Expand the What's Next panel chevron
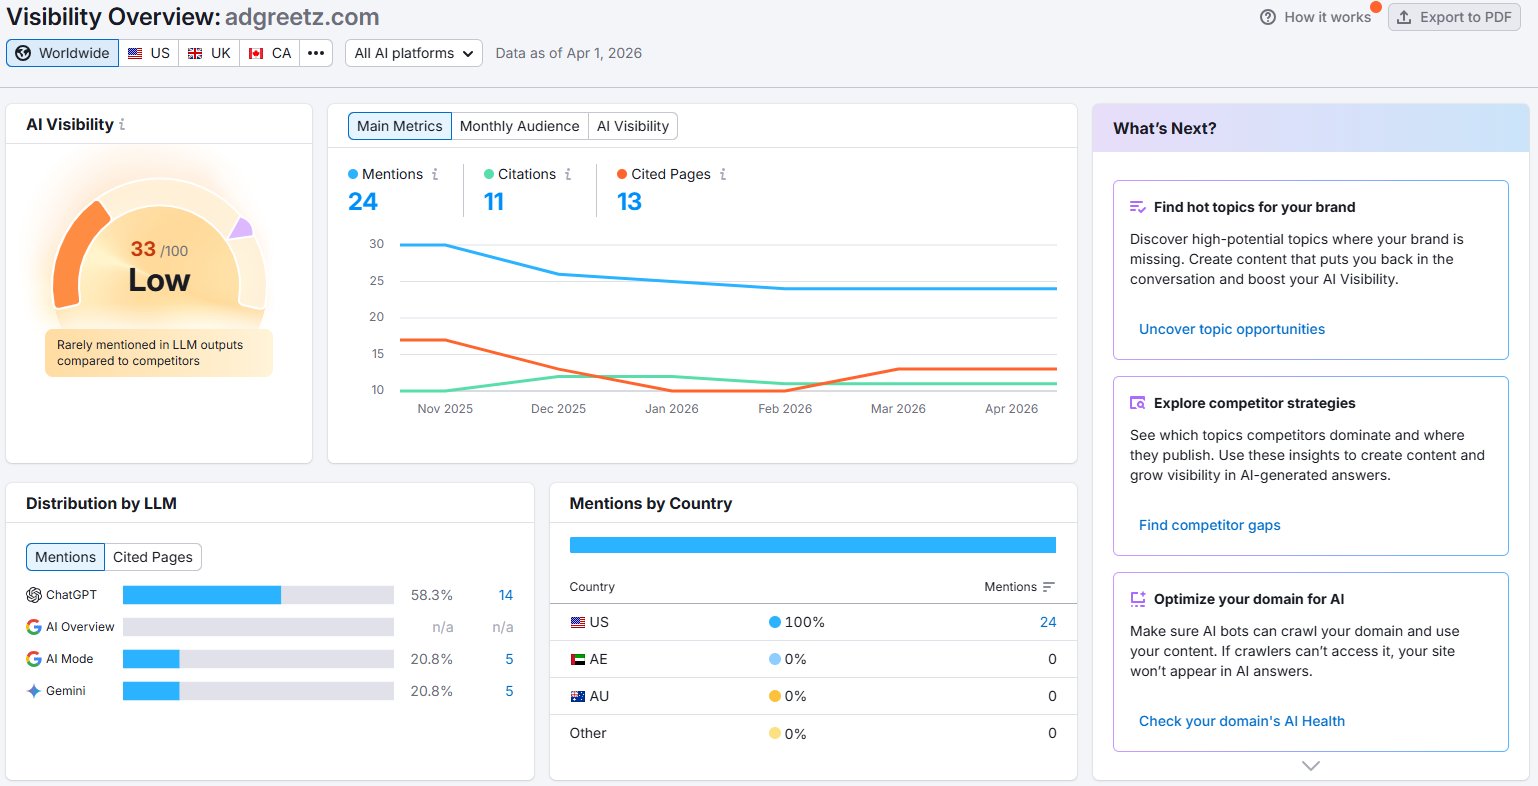 [1310, 765]
